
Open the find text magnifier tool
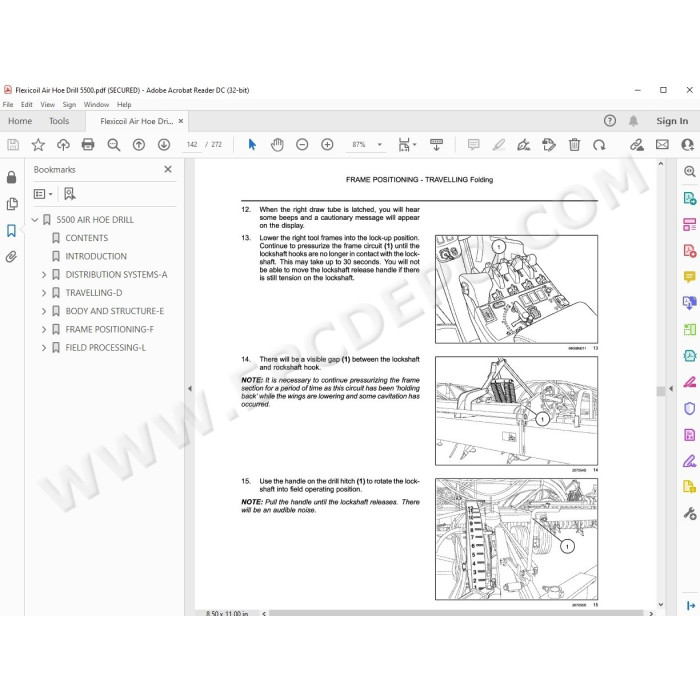tap(113, 145)
